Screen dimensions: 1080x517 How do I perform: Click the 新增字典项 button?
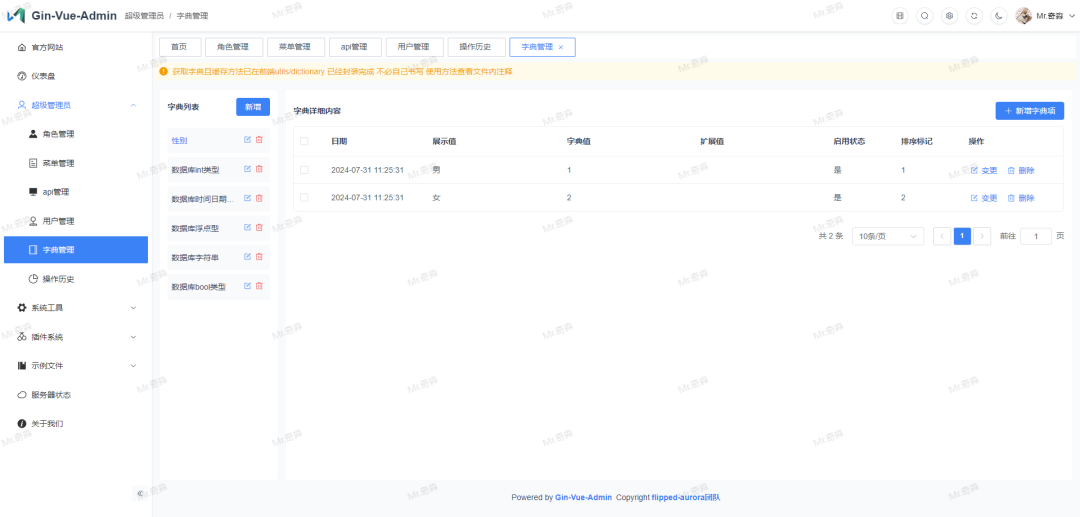(x=1029, y=111)
